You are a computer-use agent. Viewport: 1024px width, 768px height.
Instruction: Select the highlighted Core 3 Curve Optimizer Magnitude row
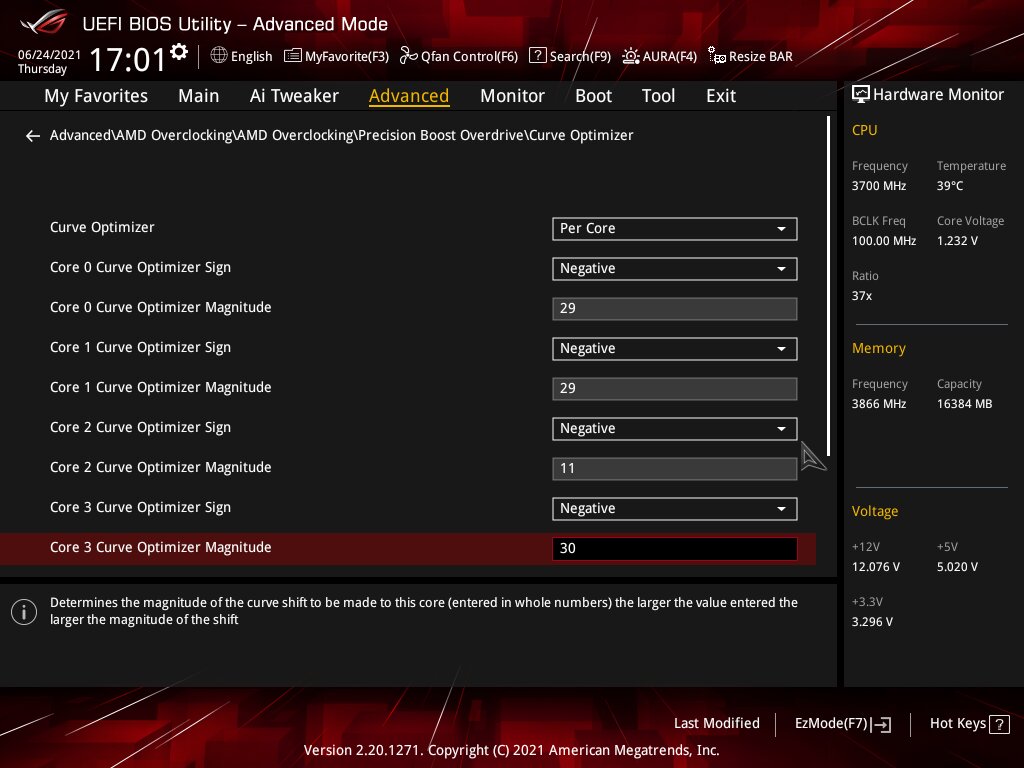point(408,549)
